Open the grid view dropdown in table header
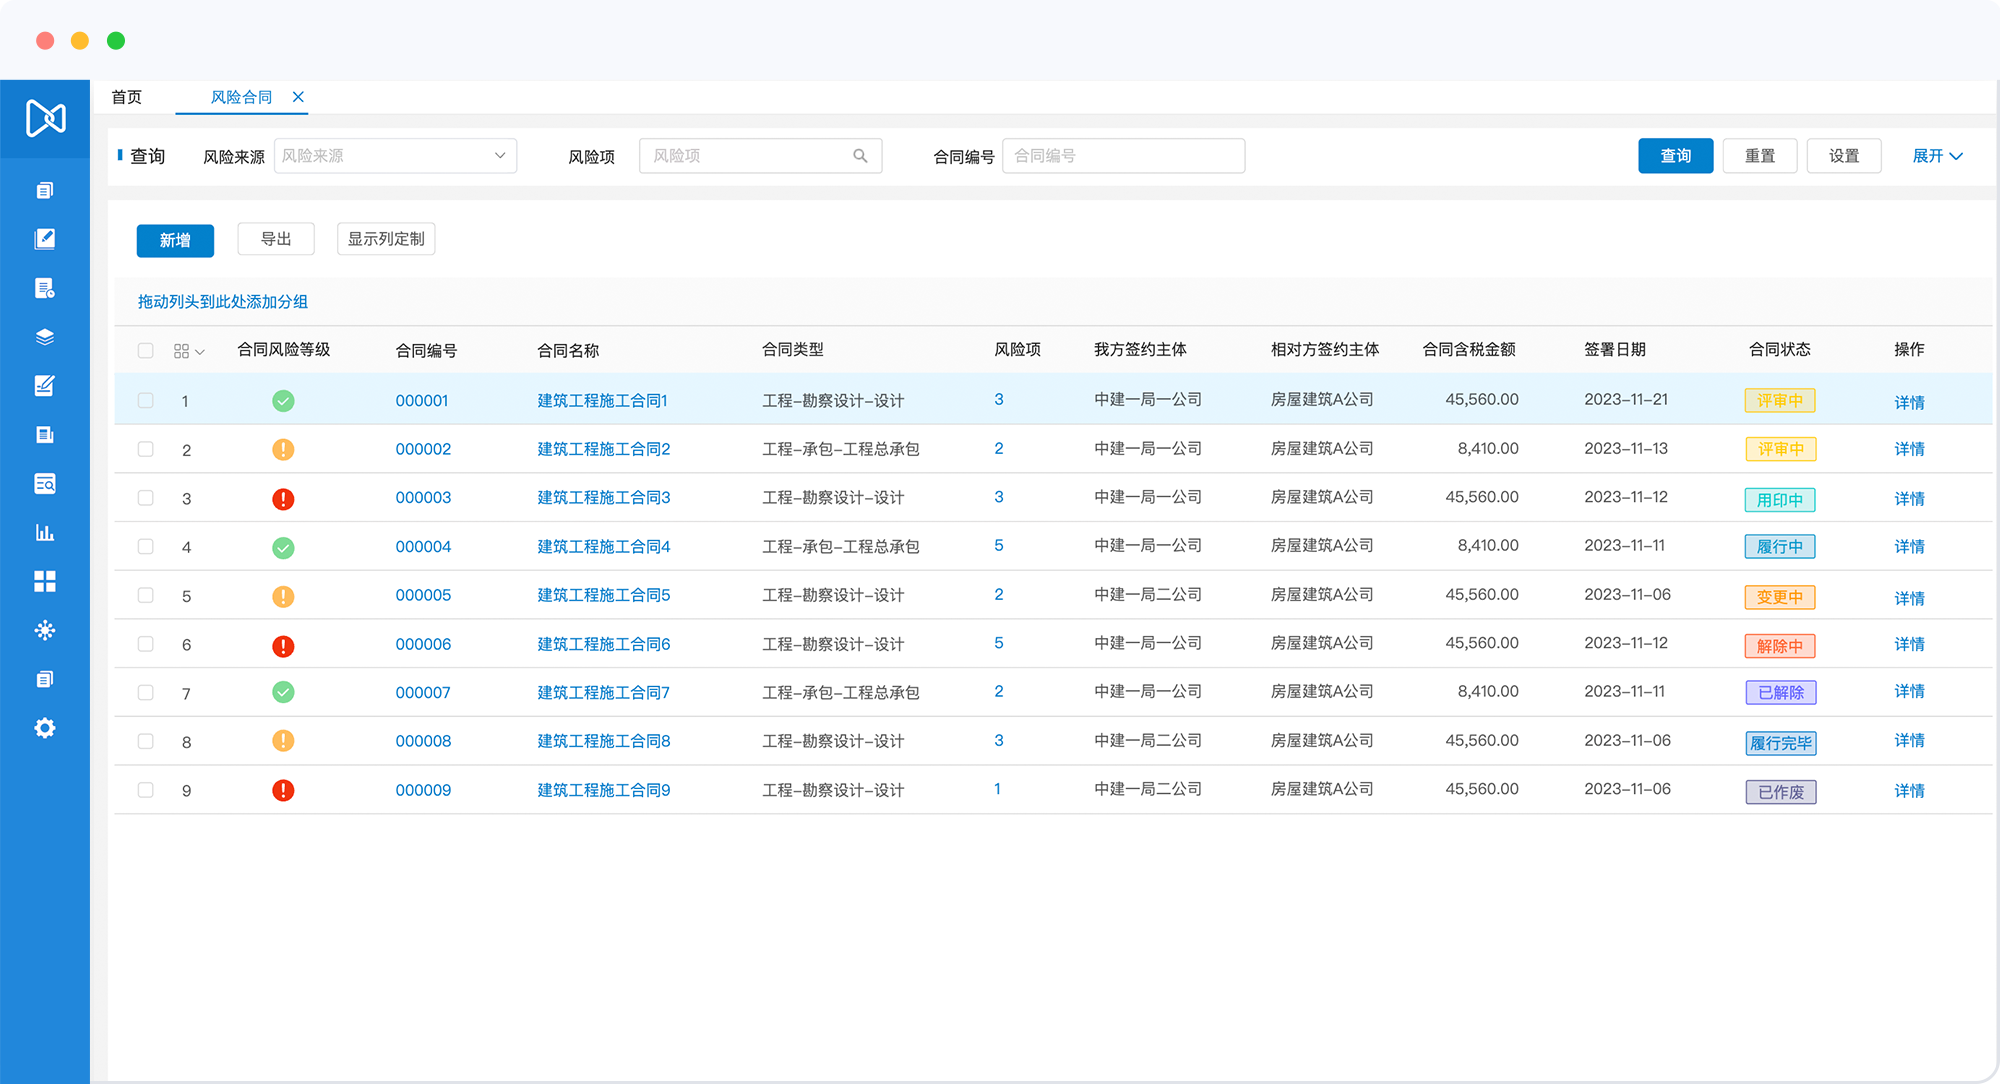This screenshot has height=1084, width=2000. (189, 351)
